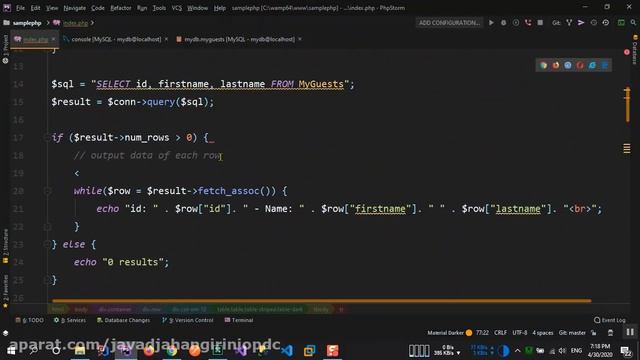Viewport: 640px width, 360px height.
Task: Click Material Darker theme status widget
Action: tap(449, 333)
